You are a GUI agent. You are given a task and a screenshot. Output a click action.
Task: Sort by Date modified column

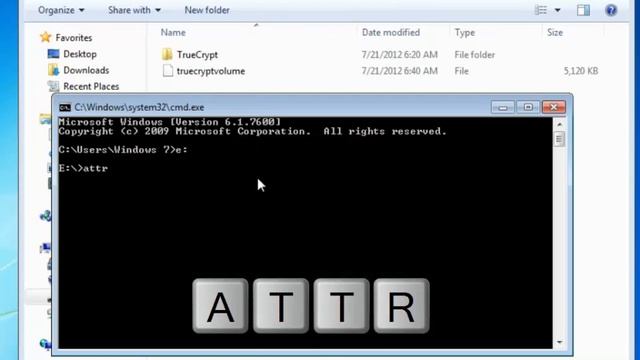coord(391,33)
